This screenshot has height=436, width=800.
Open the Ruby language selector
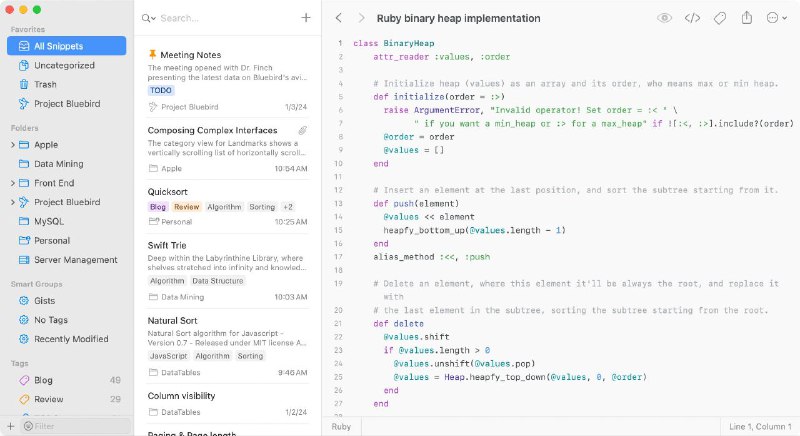(342, 426)
